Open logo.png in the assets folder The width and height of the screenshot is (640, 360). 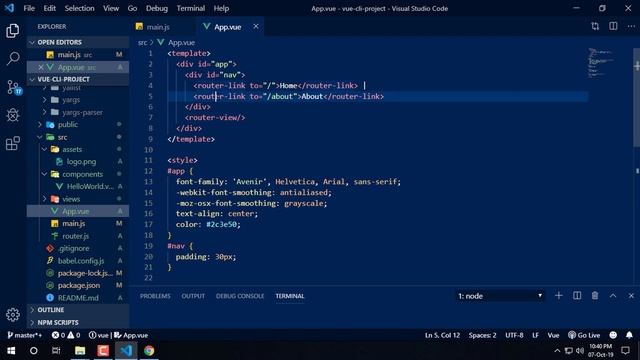coord(81,162)
